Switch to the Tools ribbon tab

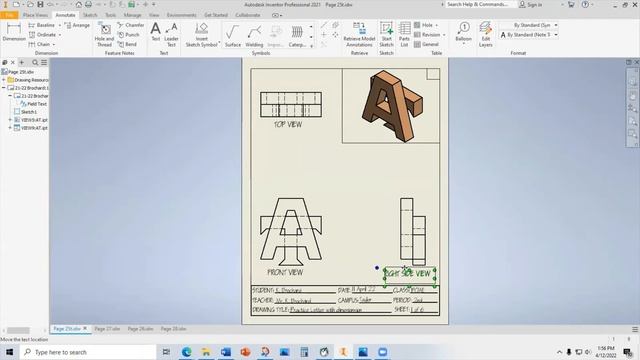coord(111,15)
